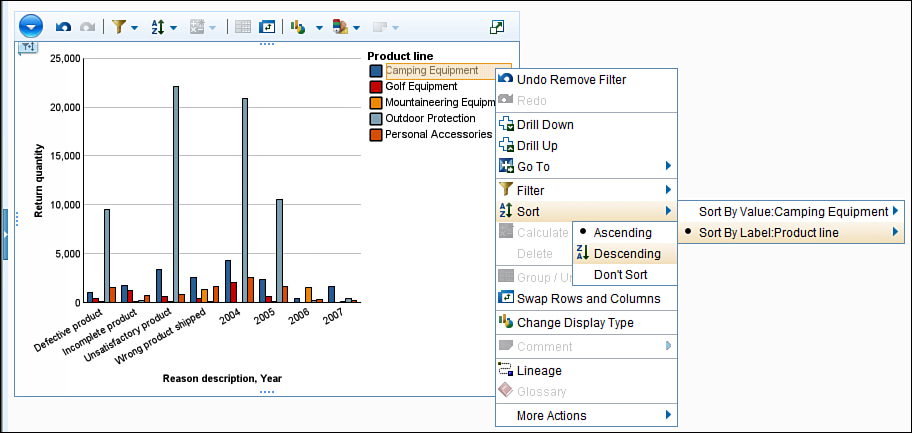912x433 pixels.
Task: Open More Actions menu entry
Action: [586, 416]
